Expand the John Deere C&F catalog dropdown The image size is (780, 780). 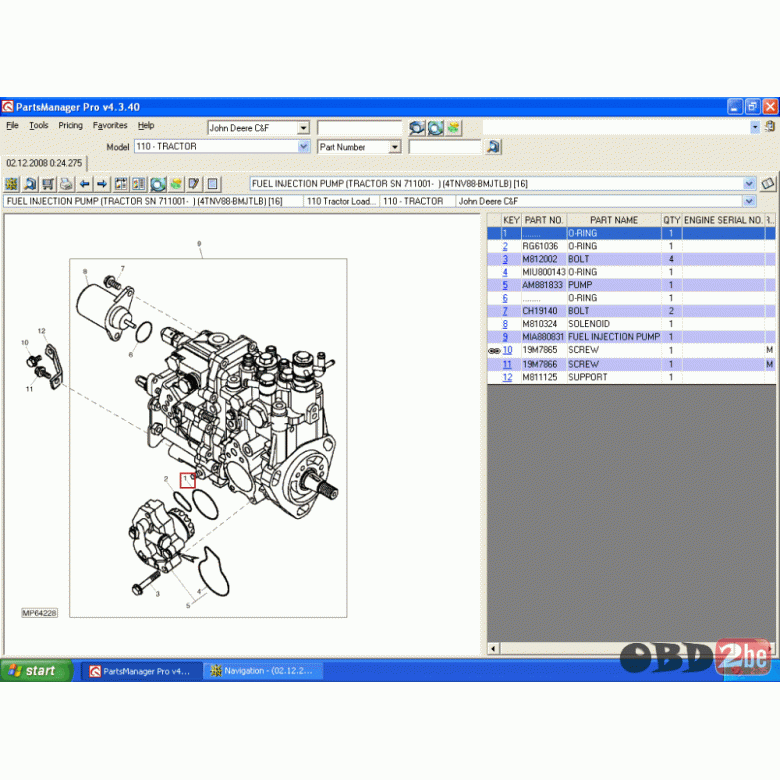coord(303,128)
